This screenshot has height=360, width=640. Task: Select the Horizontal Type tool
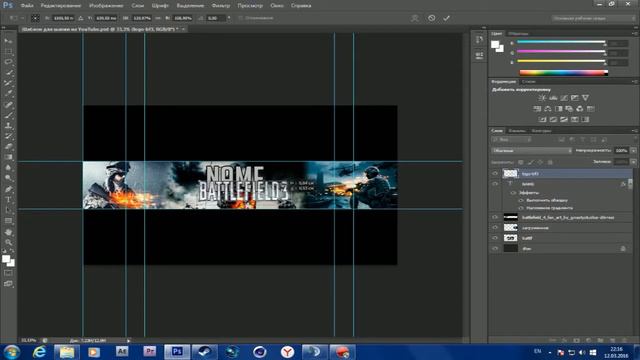pos(8,200)
